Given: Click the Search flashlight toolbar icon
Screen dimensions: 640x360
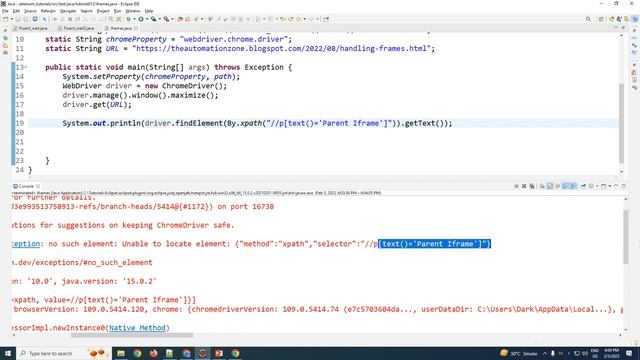Looking at the screenshot, I should click(196, 19).
